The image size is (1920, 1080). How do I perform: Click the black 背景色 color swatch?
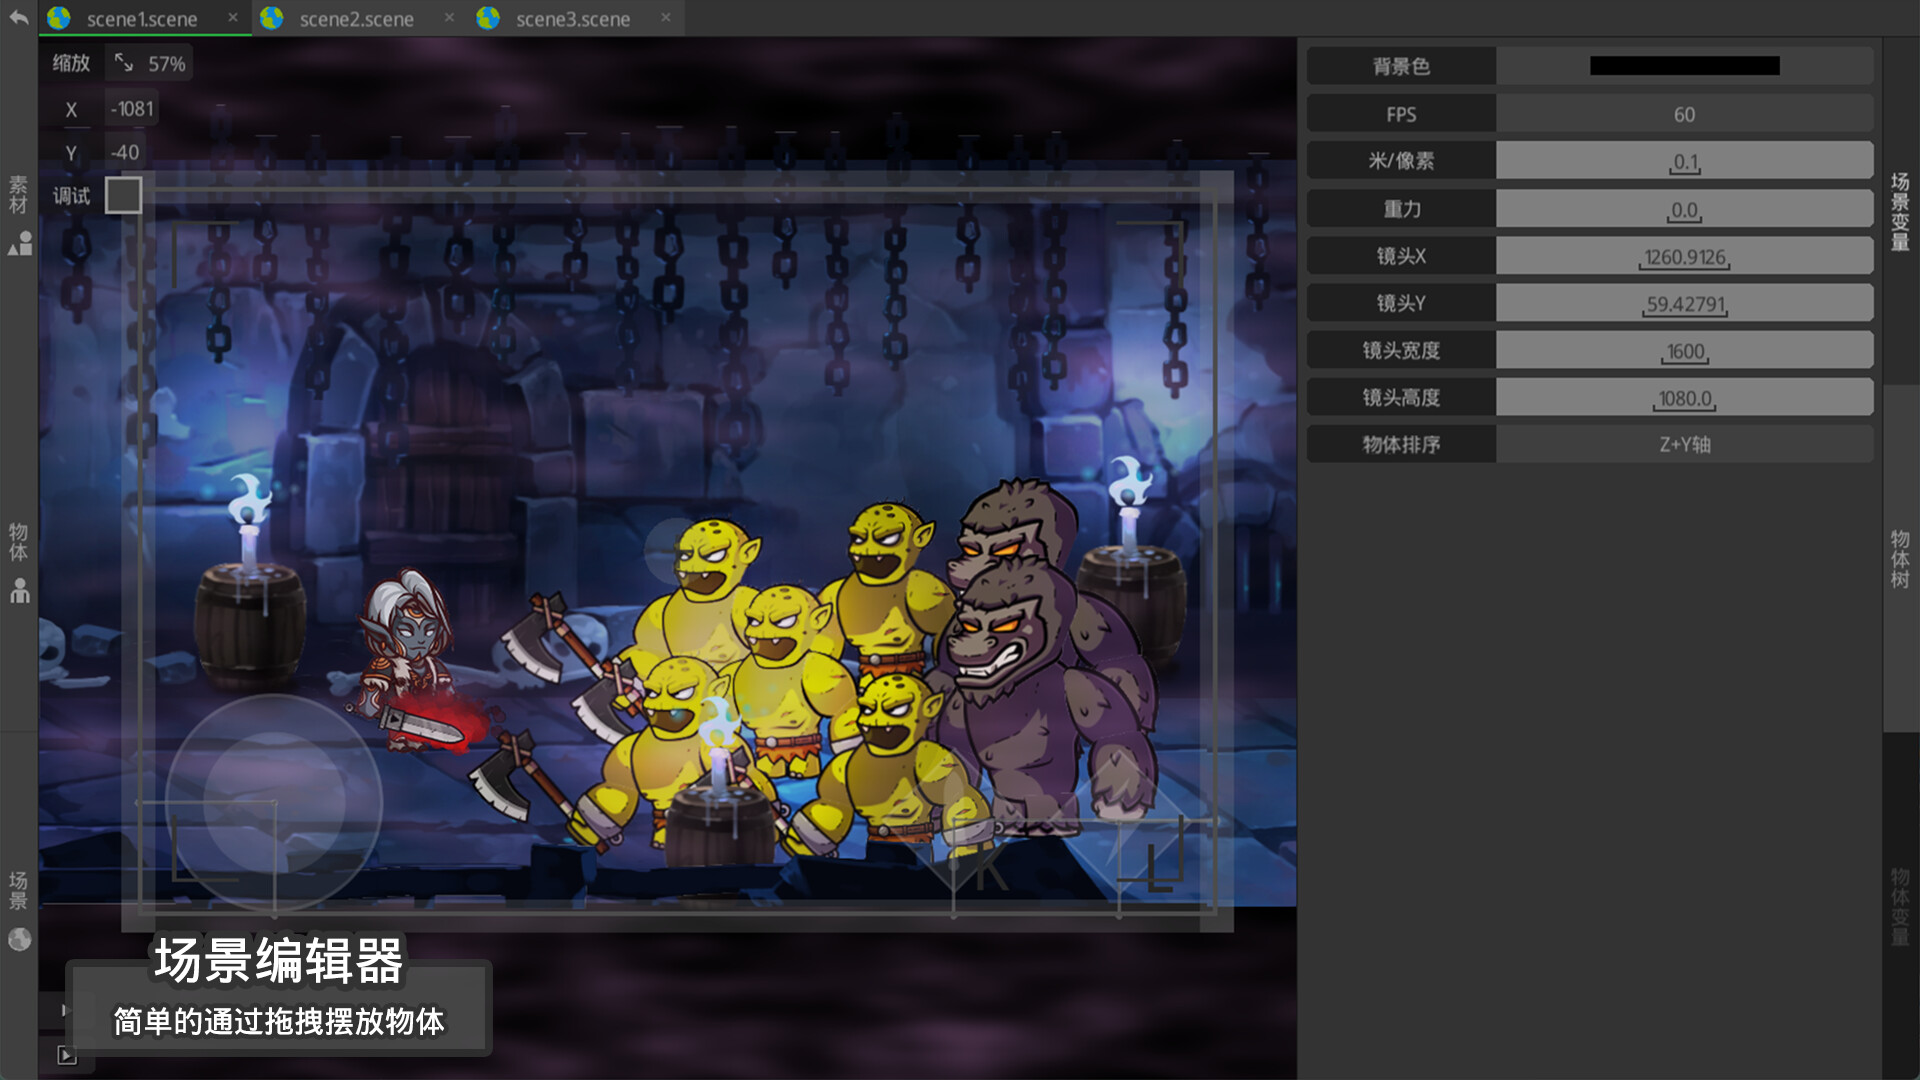[x=1684, y=66]
